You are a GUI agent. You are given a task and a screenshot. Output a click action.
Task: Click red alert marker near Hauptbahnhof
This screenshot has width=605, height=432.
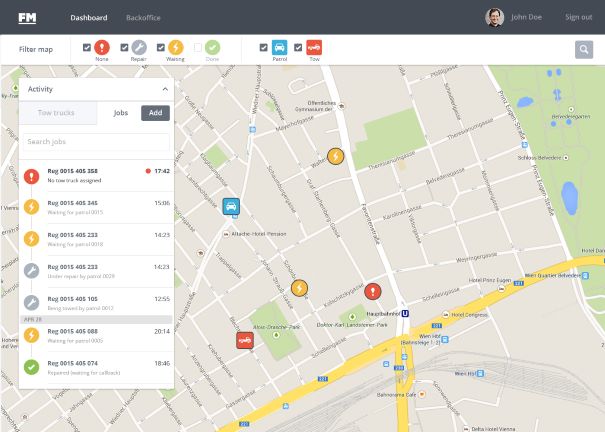click(x=373, y=291)
